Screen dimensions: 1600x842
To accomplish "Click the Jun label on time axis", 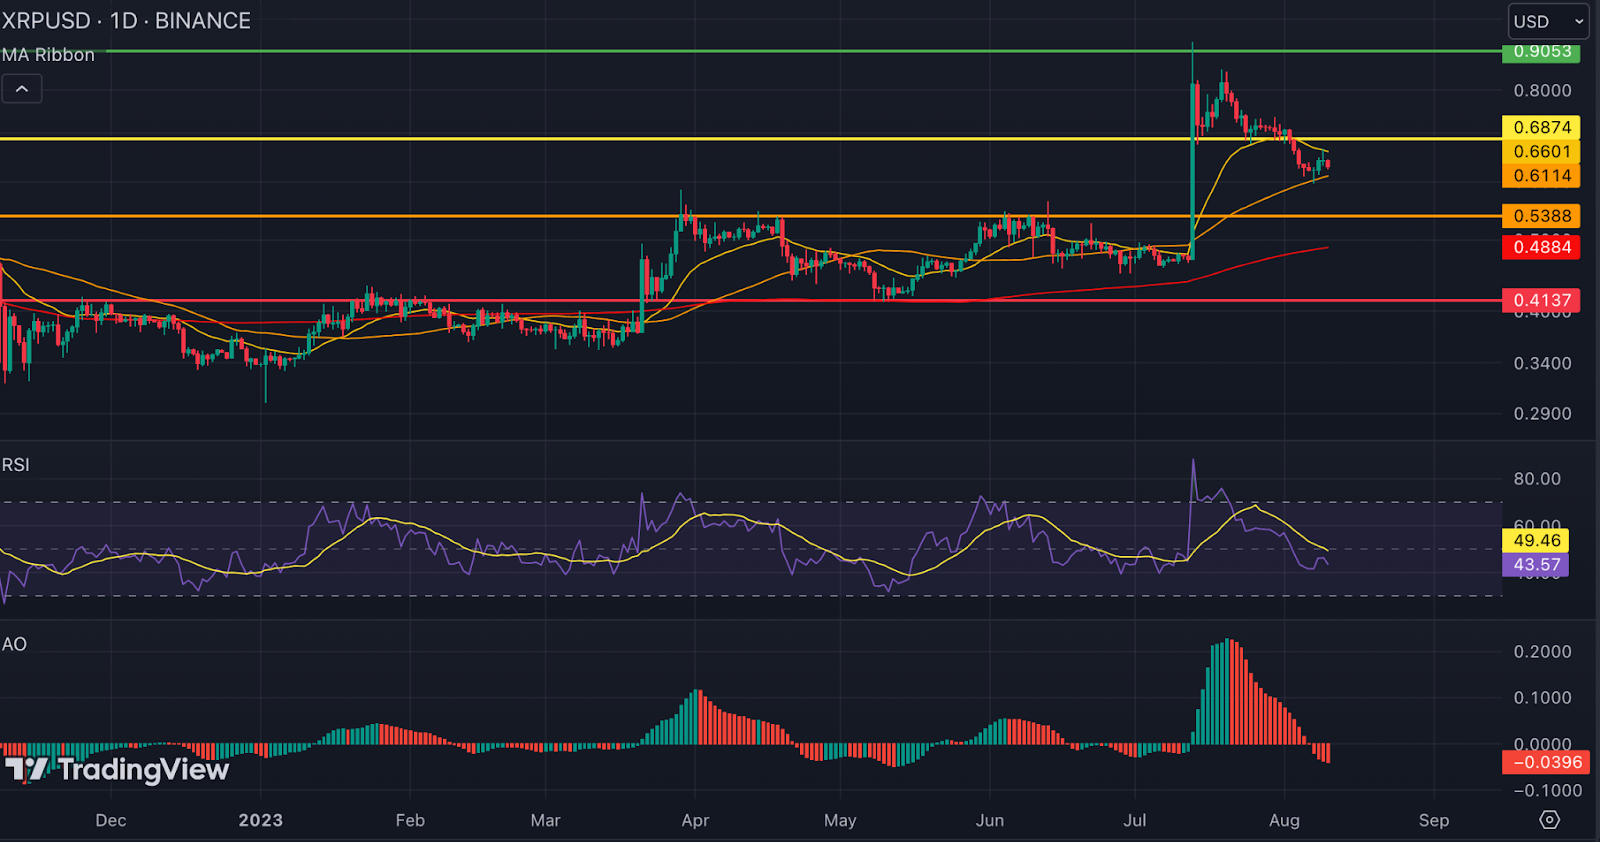I will (x=990, y=820).
